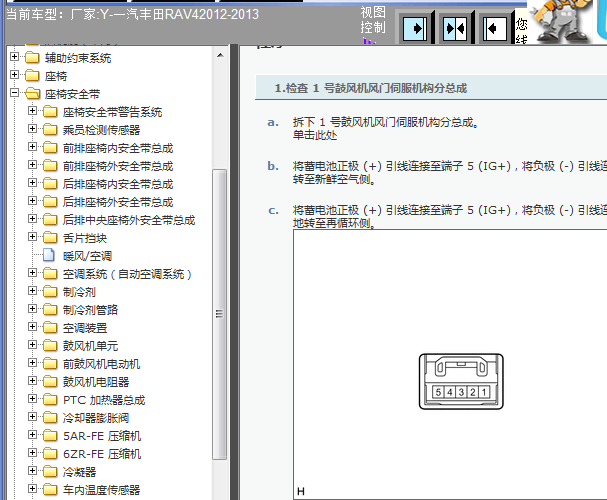This screenshot has width=607, height=500.
Task: Open folder icon for 冷凝器
Action: tap(50, 472)
